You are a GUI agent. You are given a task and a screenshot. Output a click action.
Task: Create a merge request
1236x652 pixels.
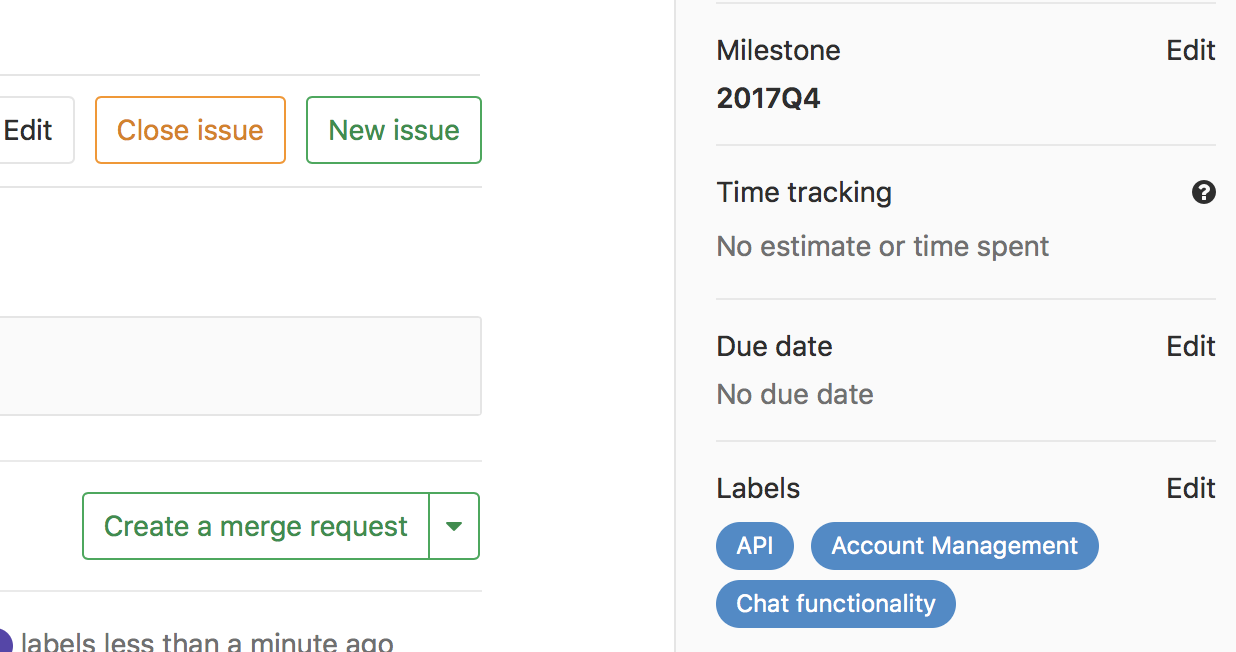click(x=254, y=526)
